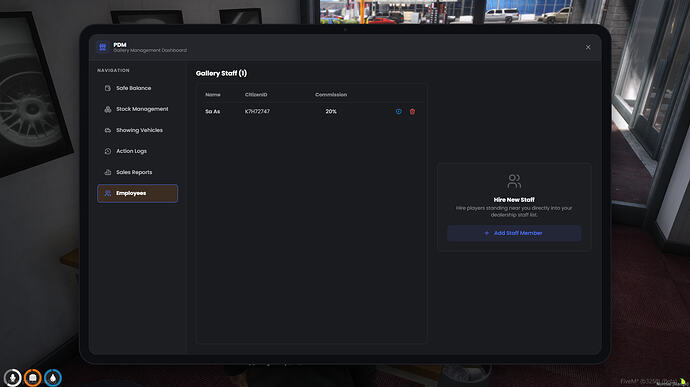Click the Hire New Staff title
This screenshot has width=690, height=387.
(514, 199)
